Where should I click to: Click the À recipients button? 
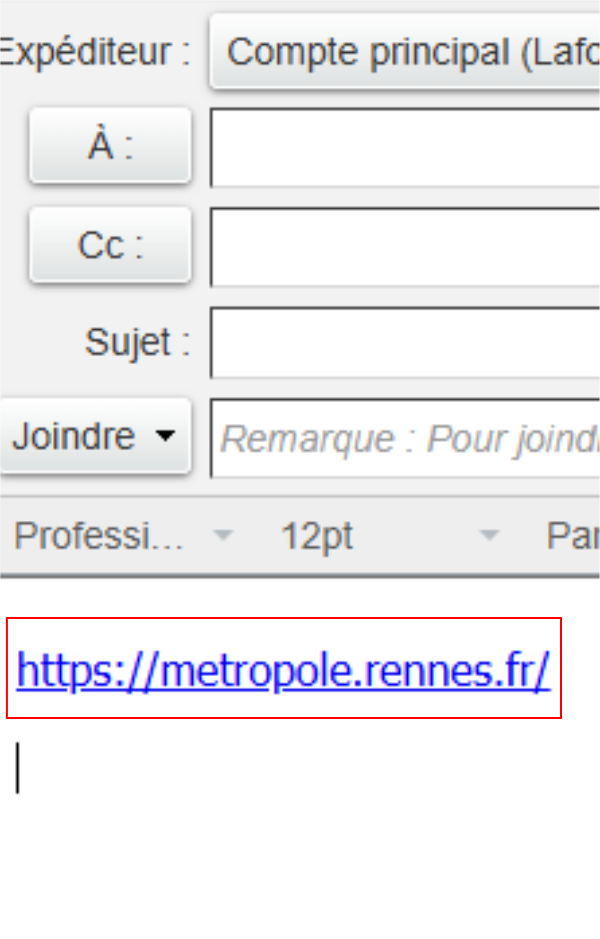coord(110,146)
